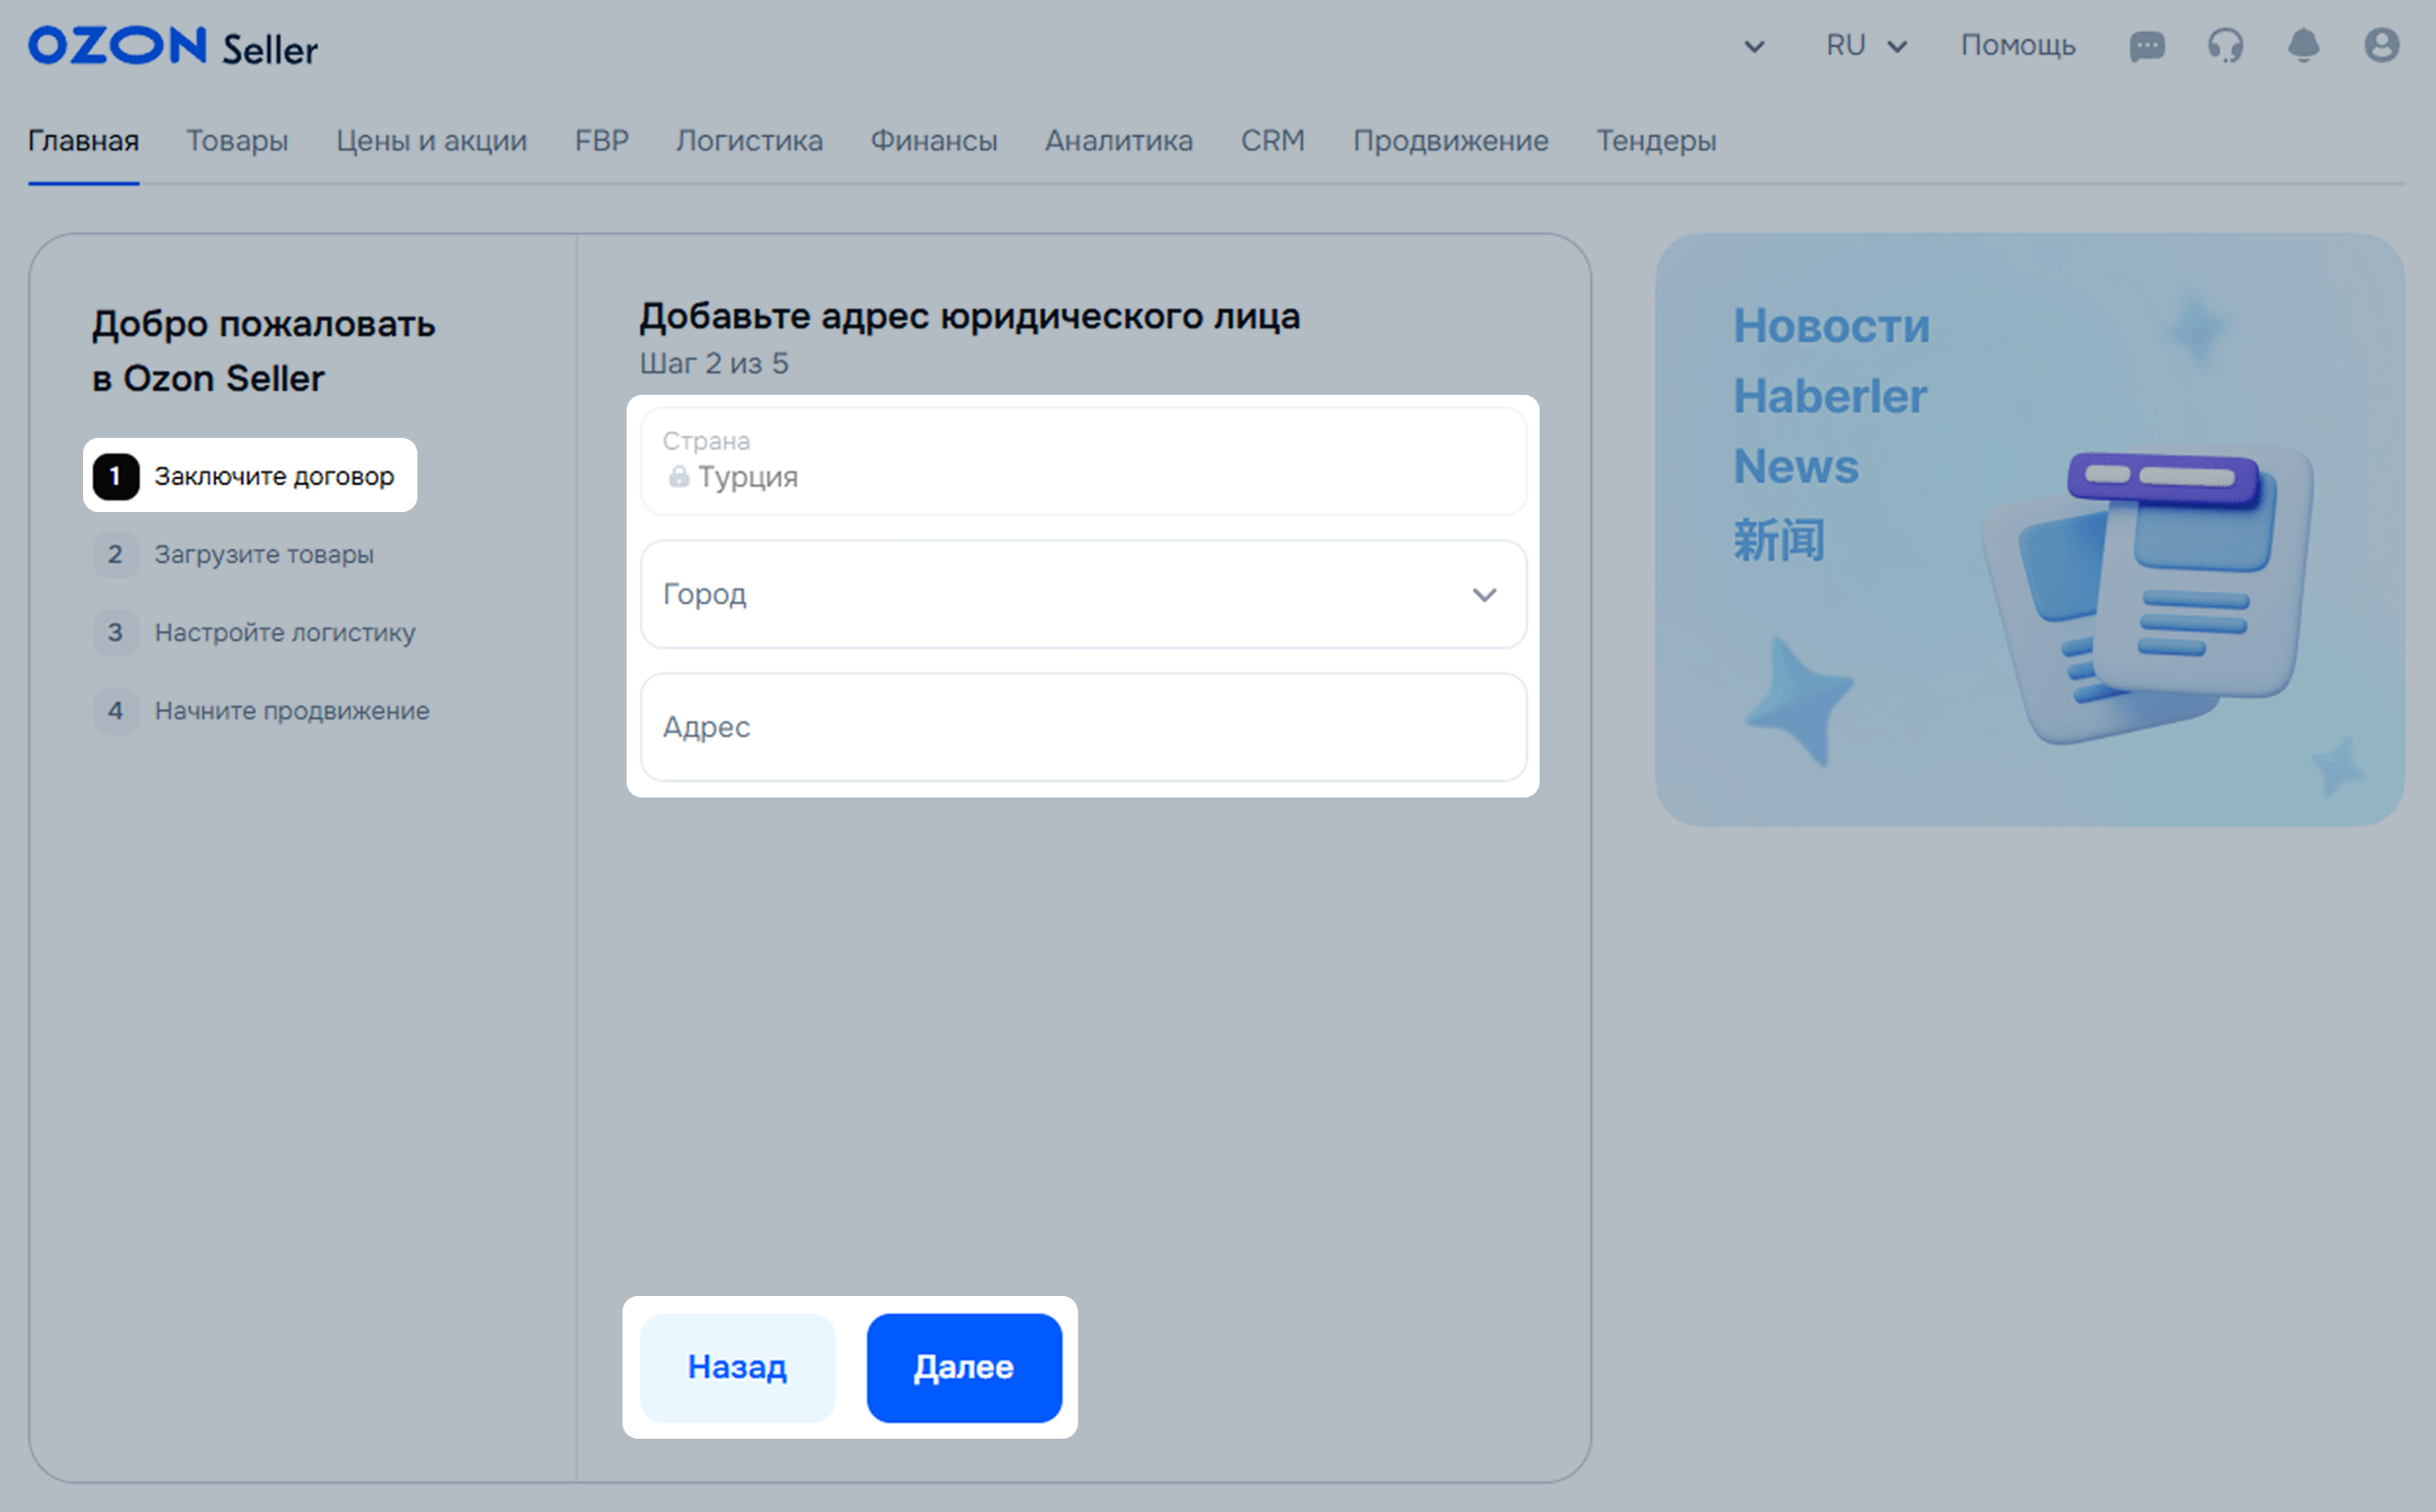Open the Логистика tab
Image resolution: width=2436 pixels, height=1512 pixels.
(x=749, y=141)
